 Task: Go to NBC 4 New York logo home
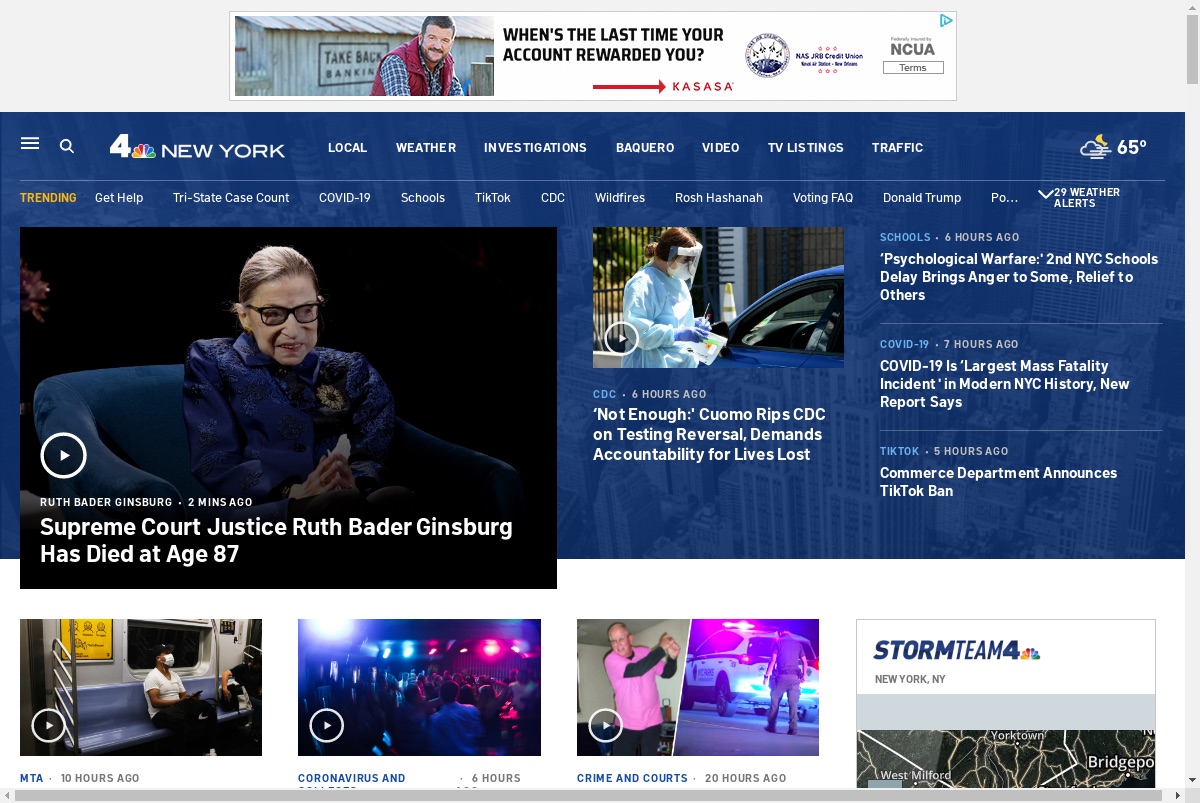pyautogui.click(x=197, y=147)
